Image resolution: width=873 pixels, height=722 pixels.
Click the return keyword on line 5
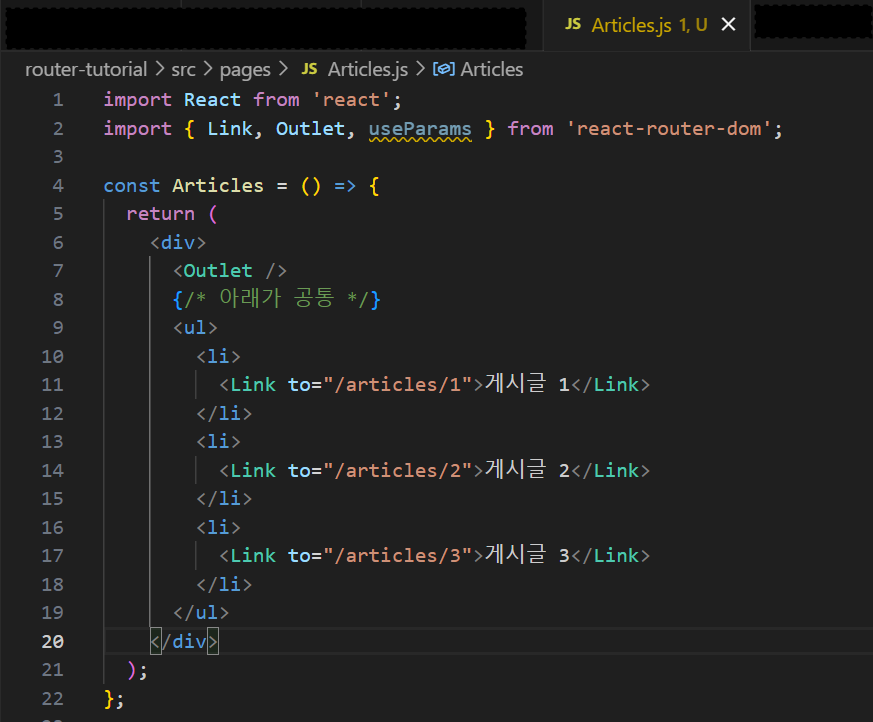pyautogui.click(x=160, y=214)
